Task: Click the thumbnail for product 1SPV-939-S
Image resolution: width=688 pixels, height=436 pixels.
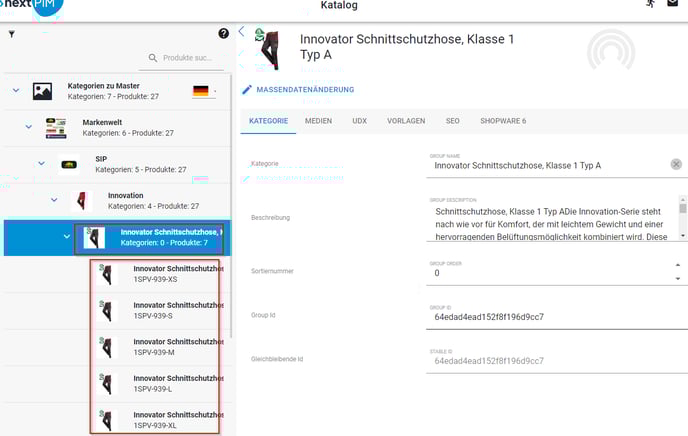Action: 107,311
